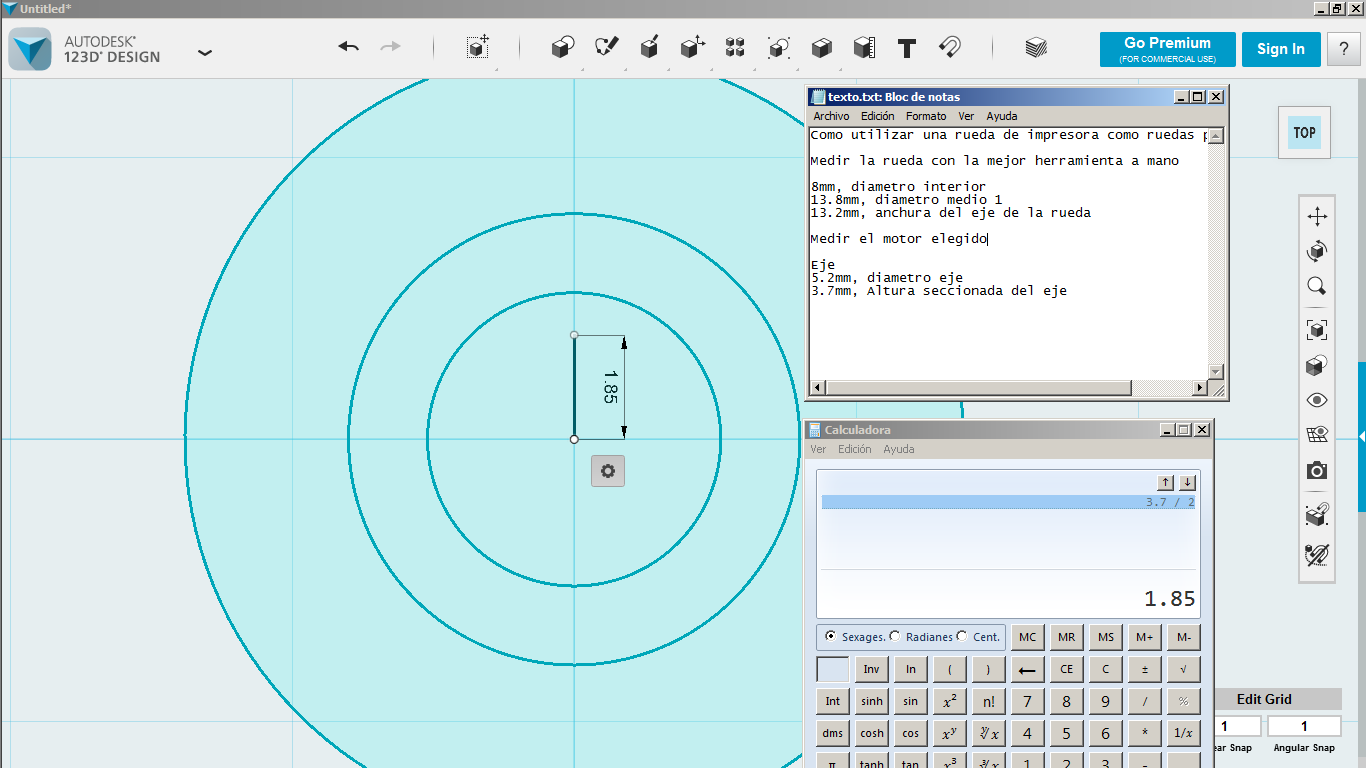Screen dimensions: 1366x768
Task: Click the Autodesk 123D Design logo icon
Action: click(30, 49)
